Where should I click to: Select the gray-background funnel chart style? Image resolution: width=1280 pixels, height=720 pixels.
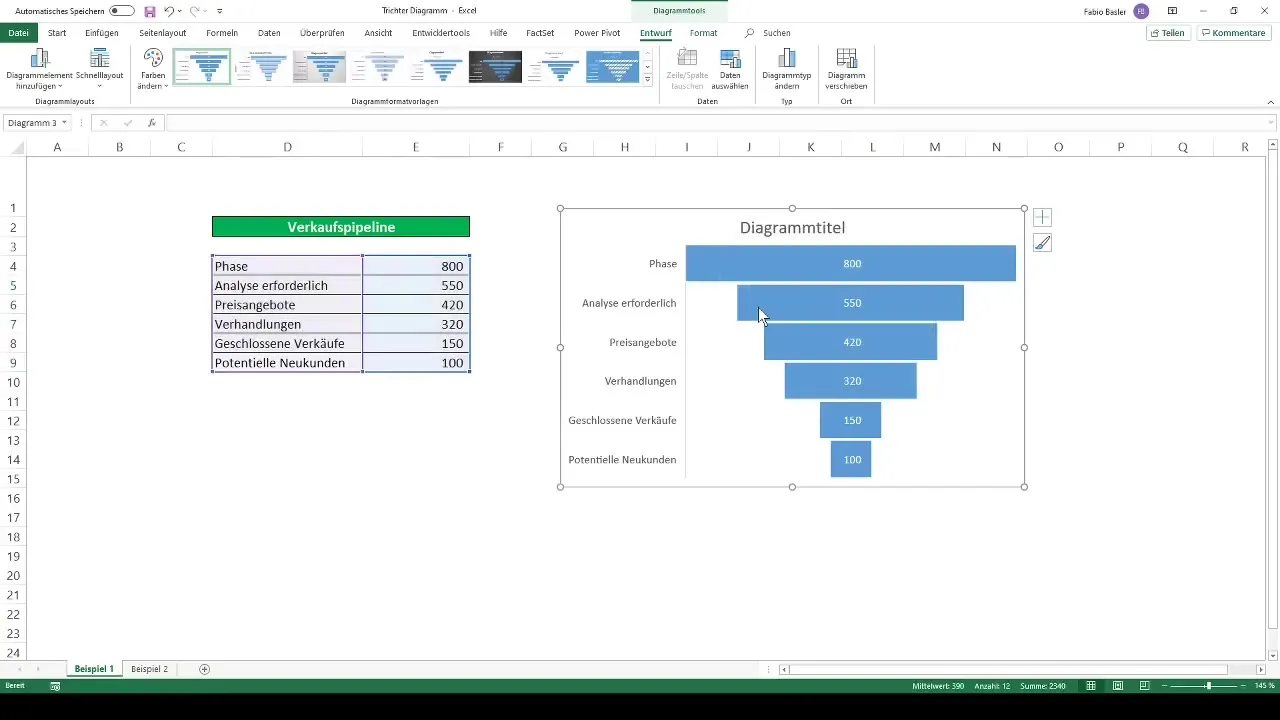click(x=319, y=67)
